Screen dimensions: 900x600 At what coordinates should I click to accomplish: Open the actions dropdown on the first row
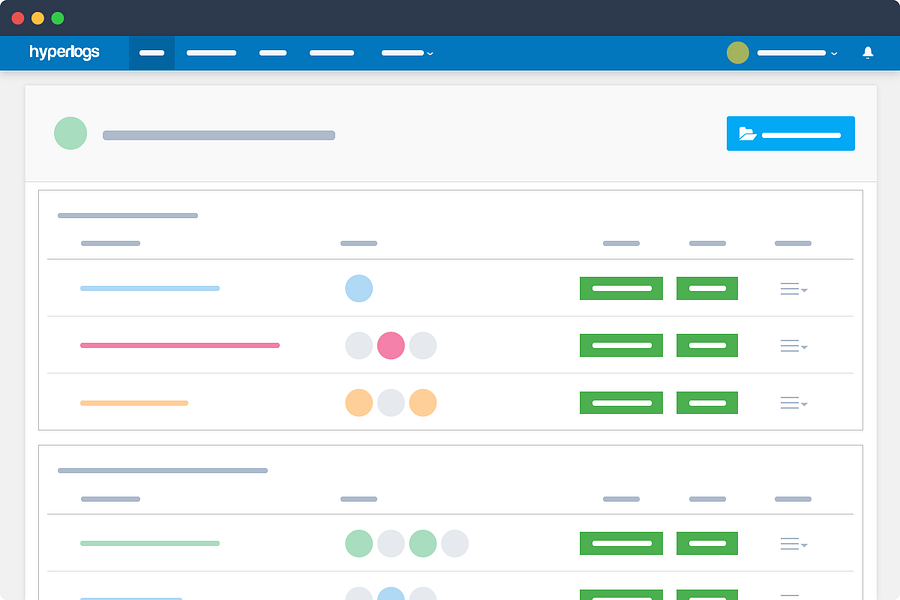[x=793, y=288]
